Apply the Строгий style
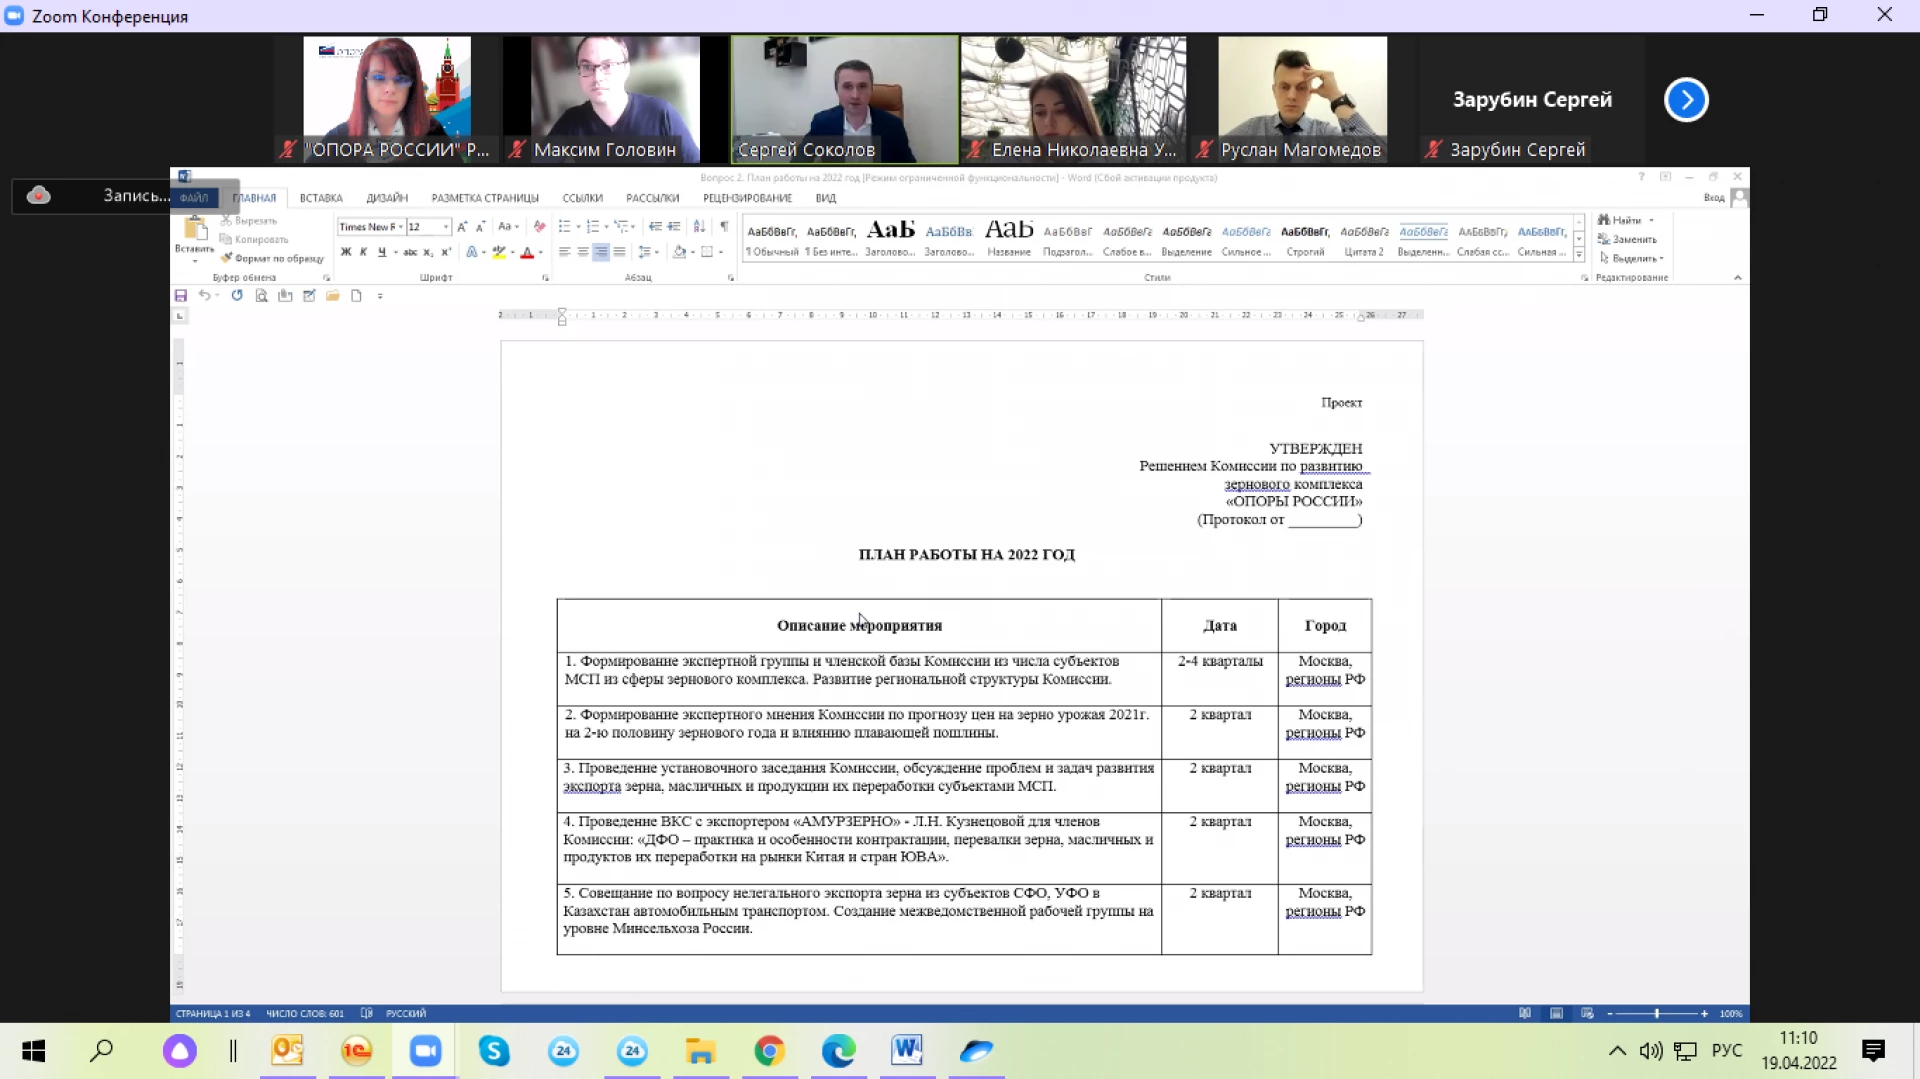Image resolution: width=1920 pixels, height=1079 pixels. pos(1305,240)
